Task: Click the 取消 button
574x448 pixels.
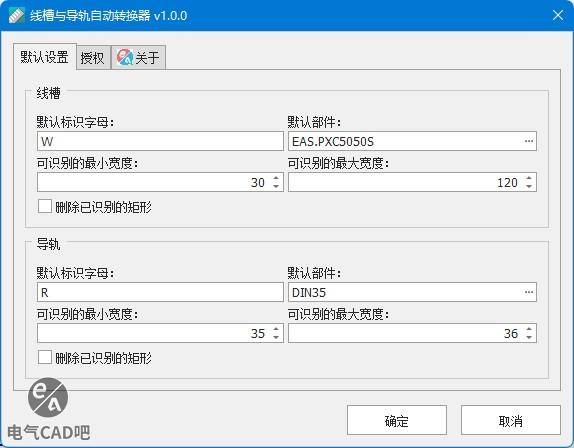Action: pos(511,420)
